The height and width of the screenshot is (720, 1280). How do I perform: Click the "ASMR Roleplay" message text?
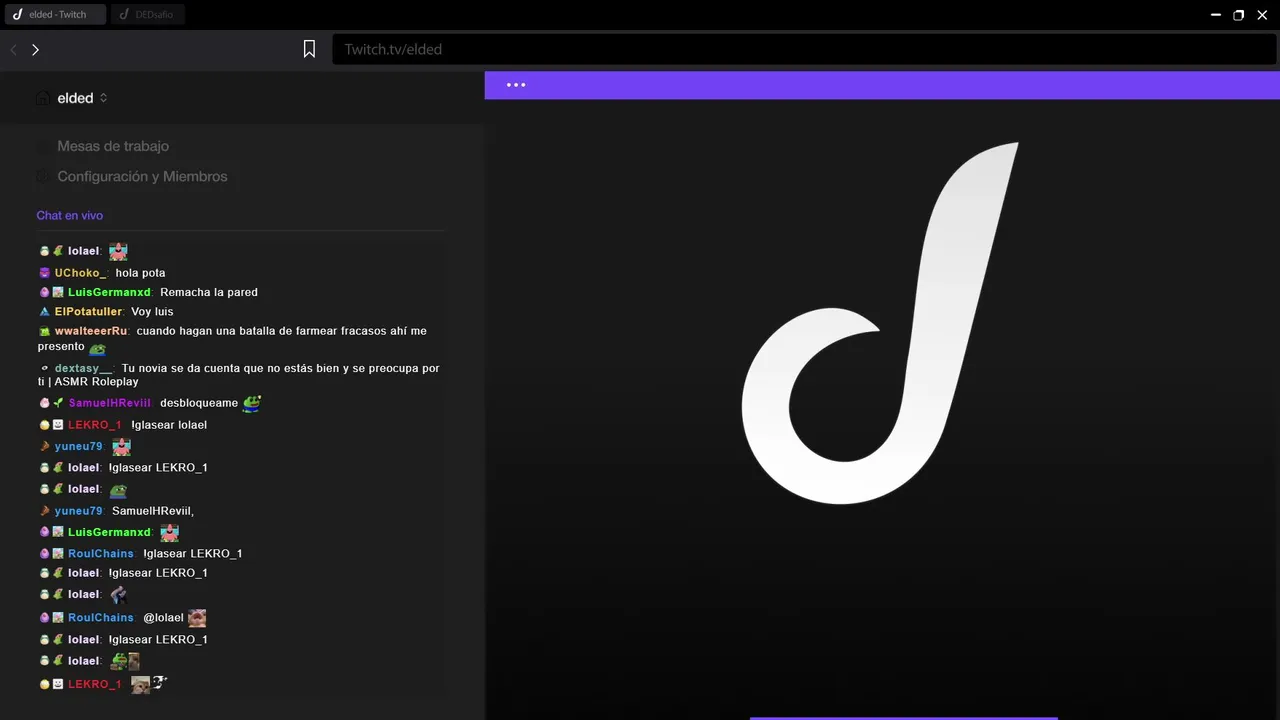tap(97, 382)
